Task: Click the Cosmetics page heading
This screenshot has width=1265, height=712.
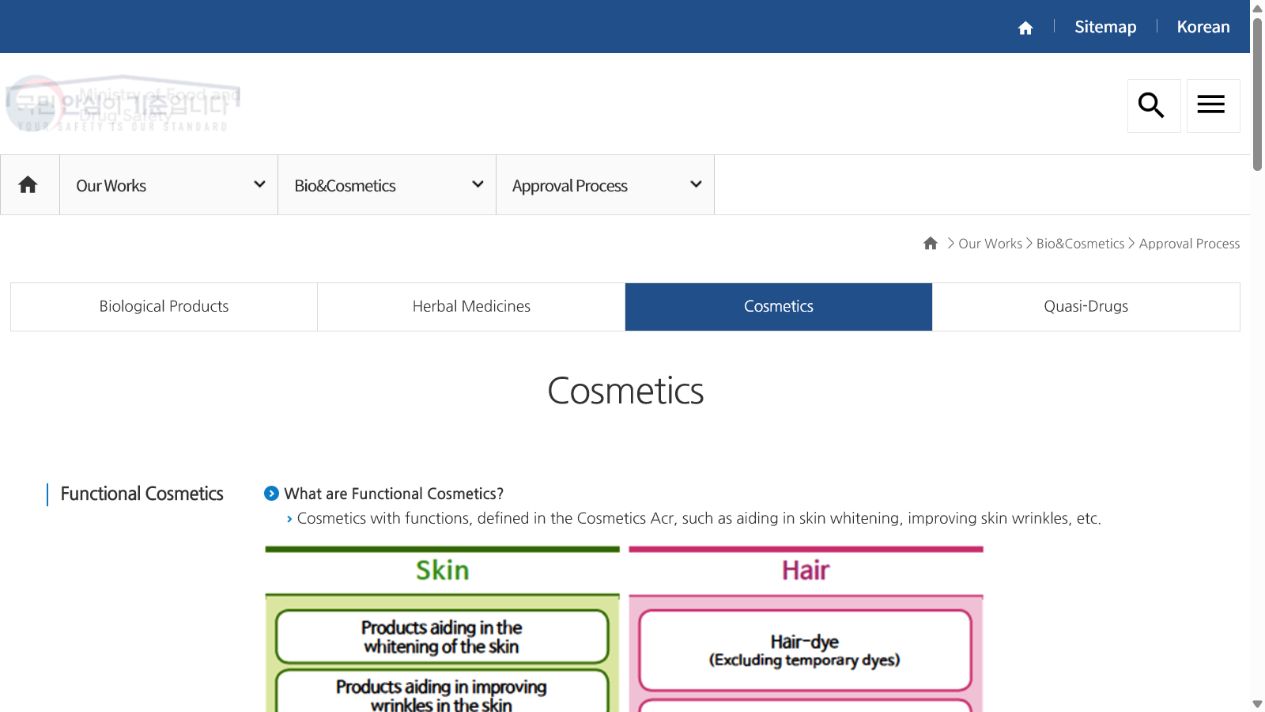Action: pyautogui.click(x=626, y=390)
